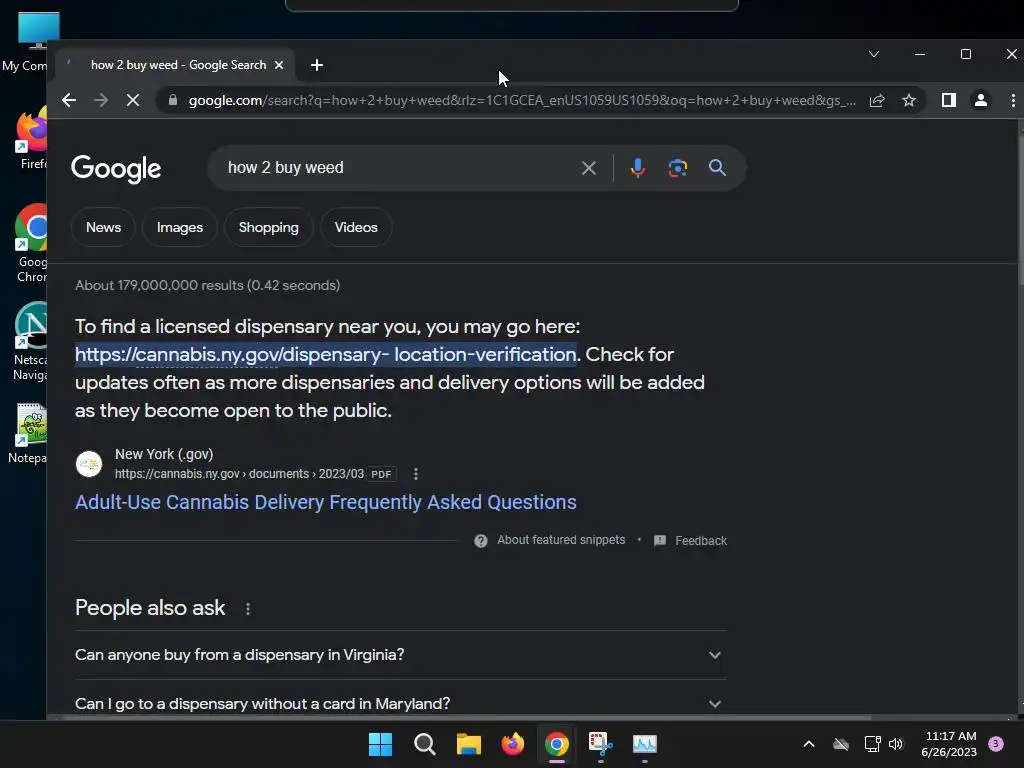Open more options dots beside New York result
Viewport: 1024px width, 768px height.
point(416,474)
